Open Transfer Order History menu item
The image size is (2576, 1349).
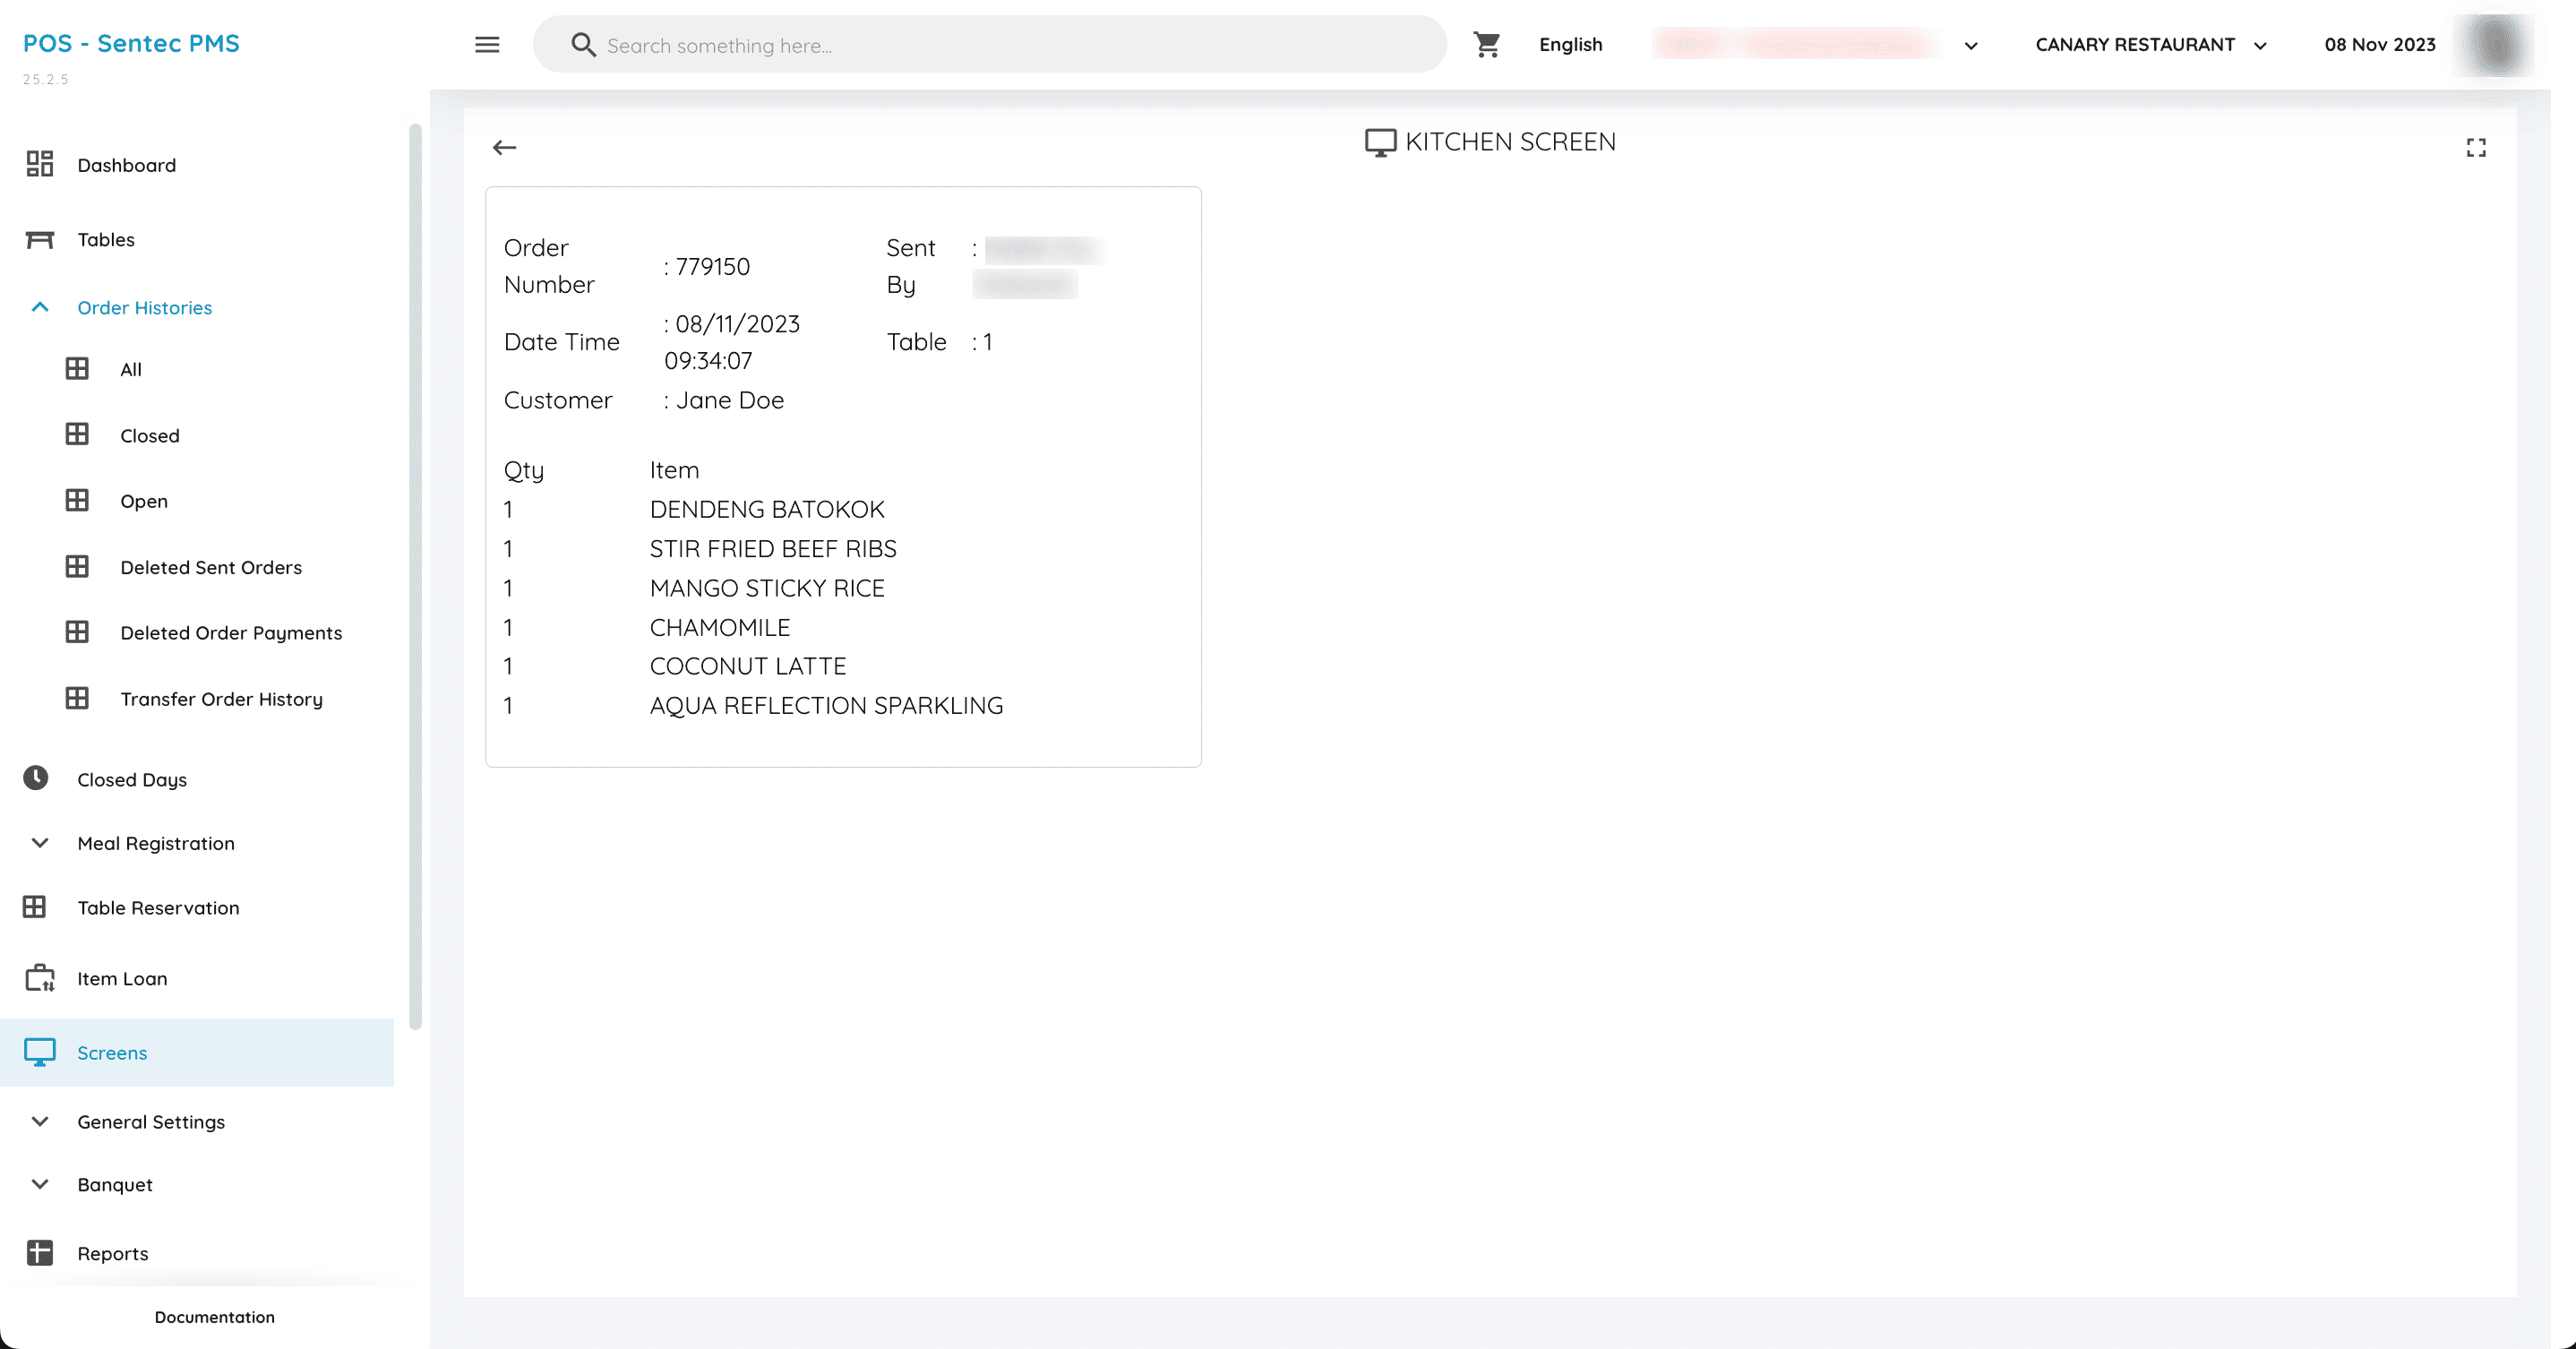coord(221,699)
